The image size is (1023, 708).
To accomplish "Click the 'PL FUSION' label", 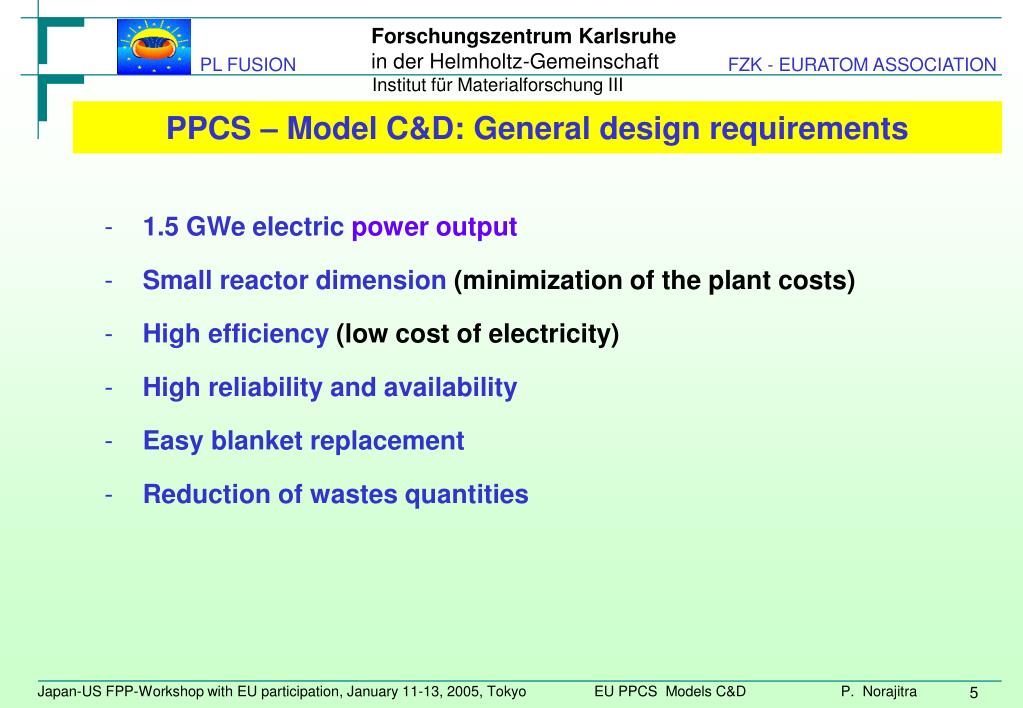I will pyautogui.click(x=248, y=65).
